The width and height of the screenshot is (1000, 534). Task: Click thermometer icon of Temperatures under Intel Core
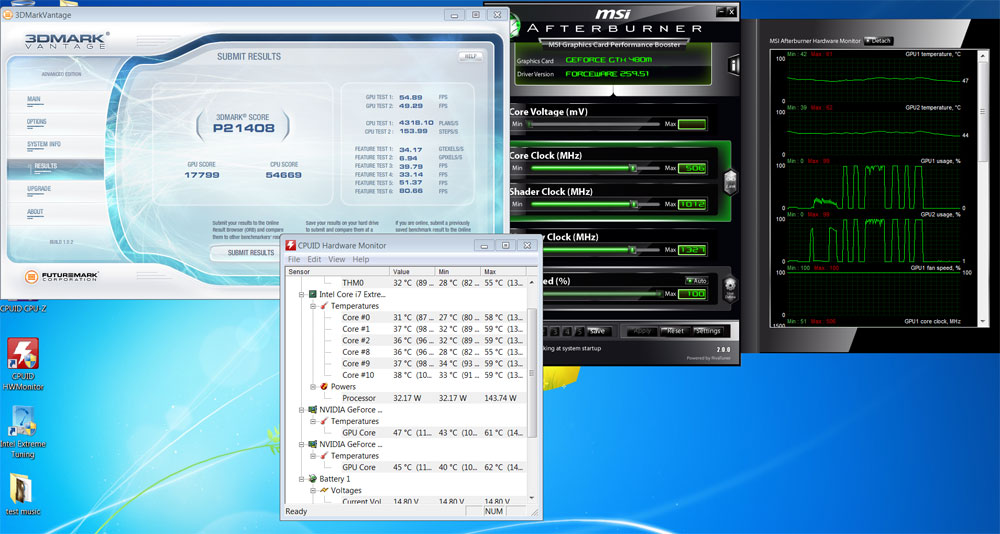[324, 306]
